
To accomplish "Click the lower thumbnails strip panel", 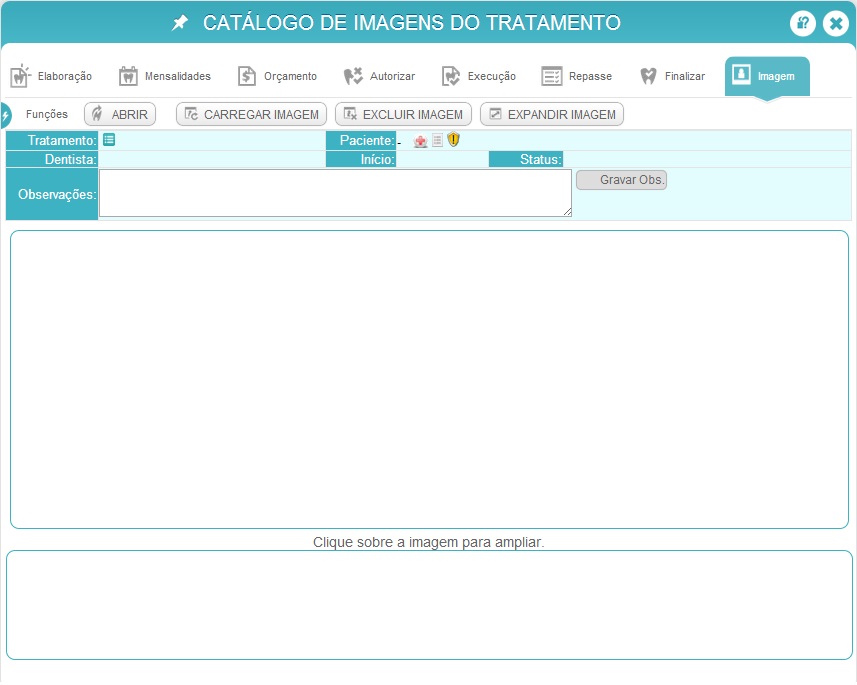I will [429, 605].
